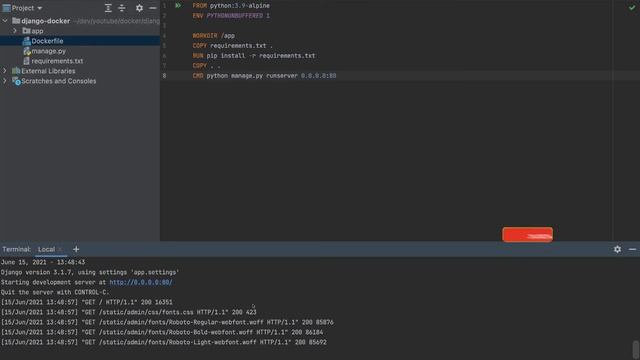The width and height of the screenshot is (640, 360).
Task: Click the red button overlay
Action: pyautogui.click(x=527, y=235)
